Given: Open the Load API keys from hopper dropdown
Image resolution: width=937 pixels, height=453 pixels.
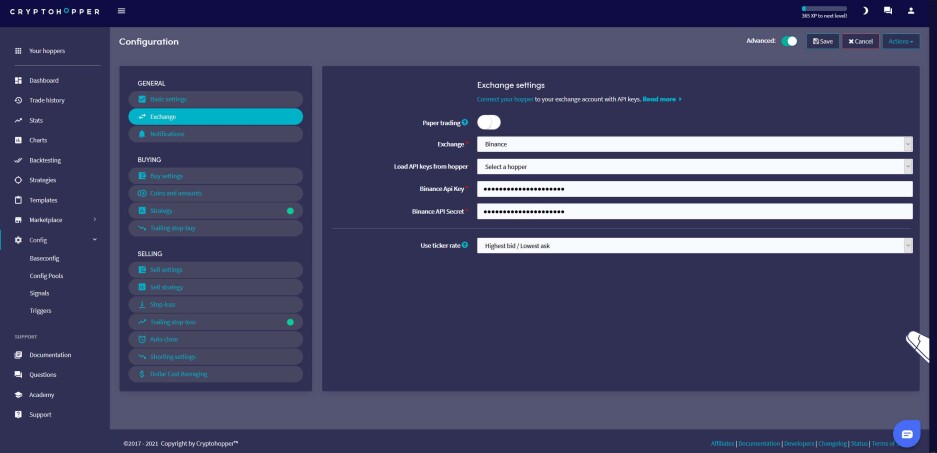Looking at the screenshot, I should [695, 167].
